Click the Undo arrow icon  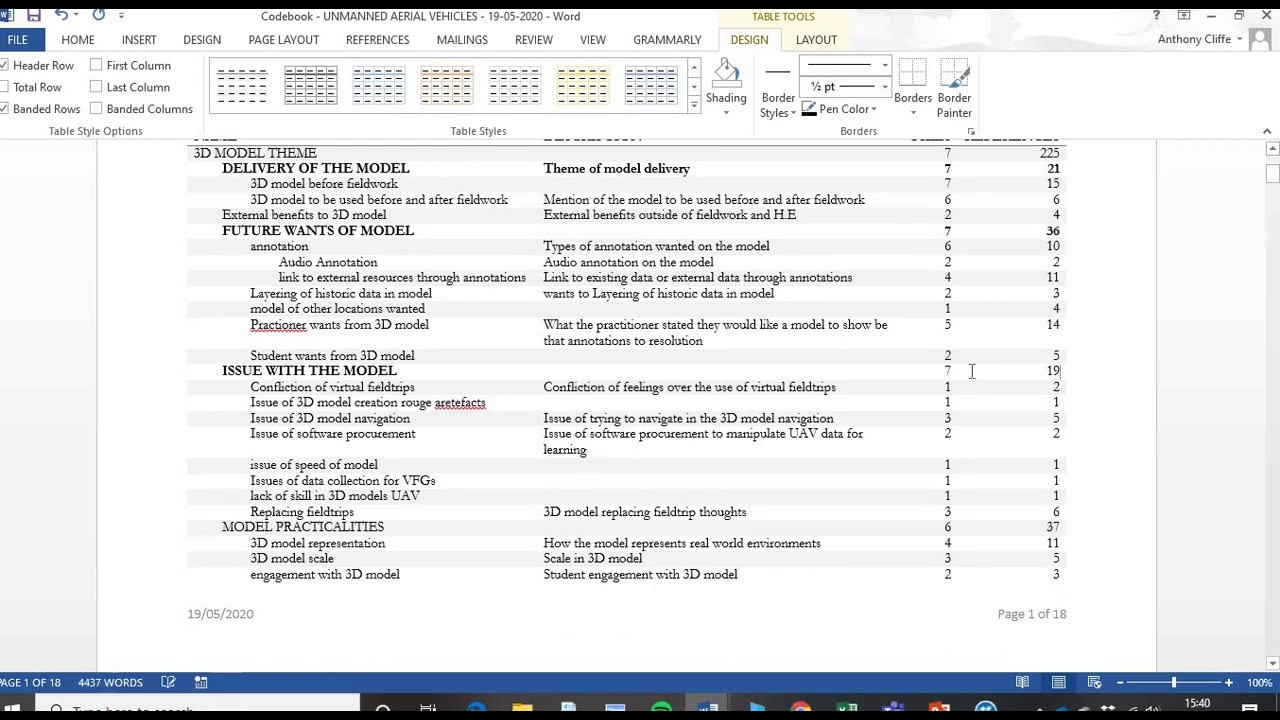point(61,15)
